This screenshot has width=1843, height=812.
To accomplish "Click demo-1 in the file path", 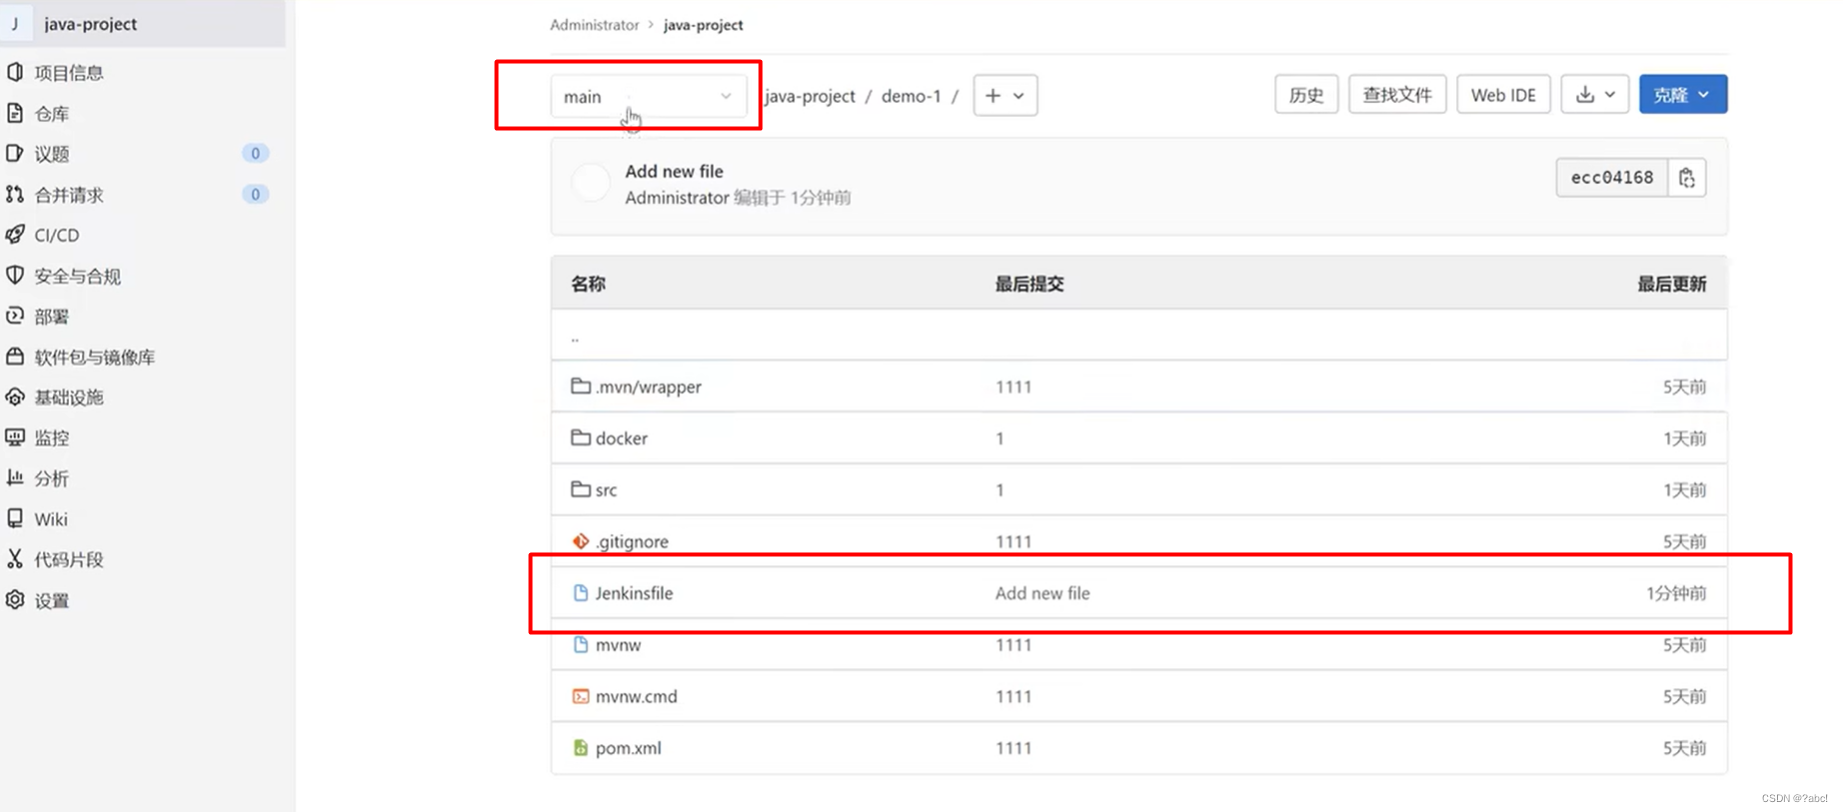I will 911,96.
